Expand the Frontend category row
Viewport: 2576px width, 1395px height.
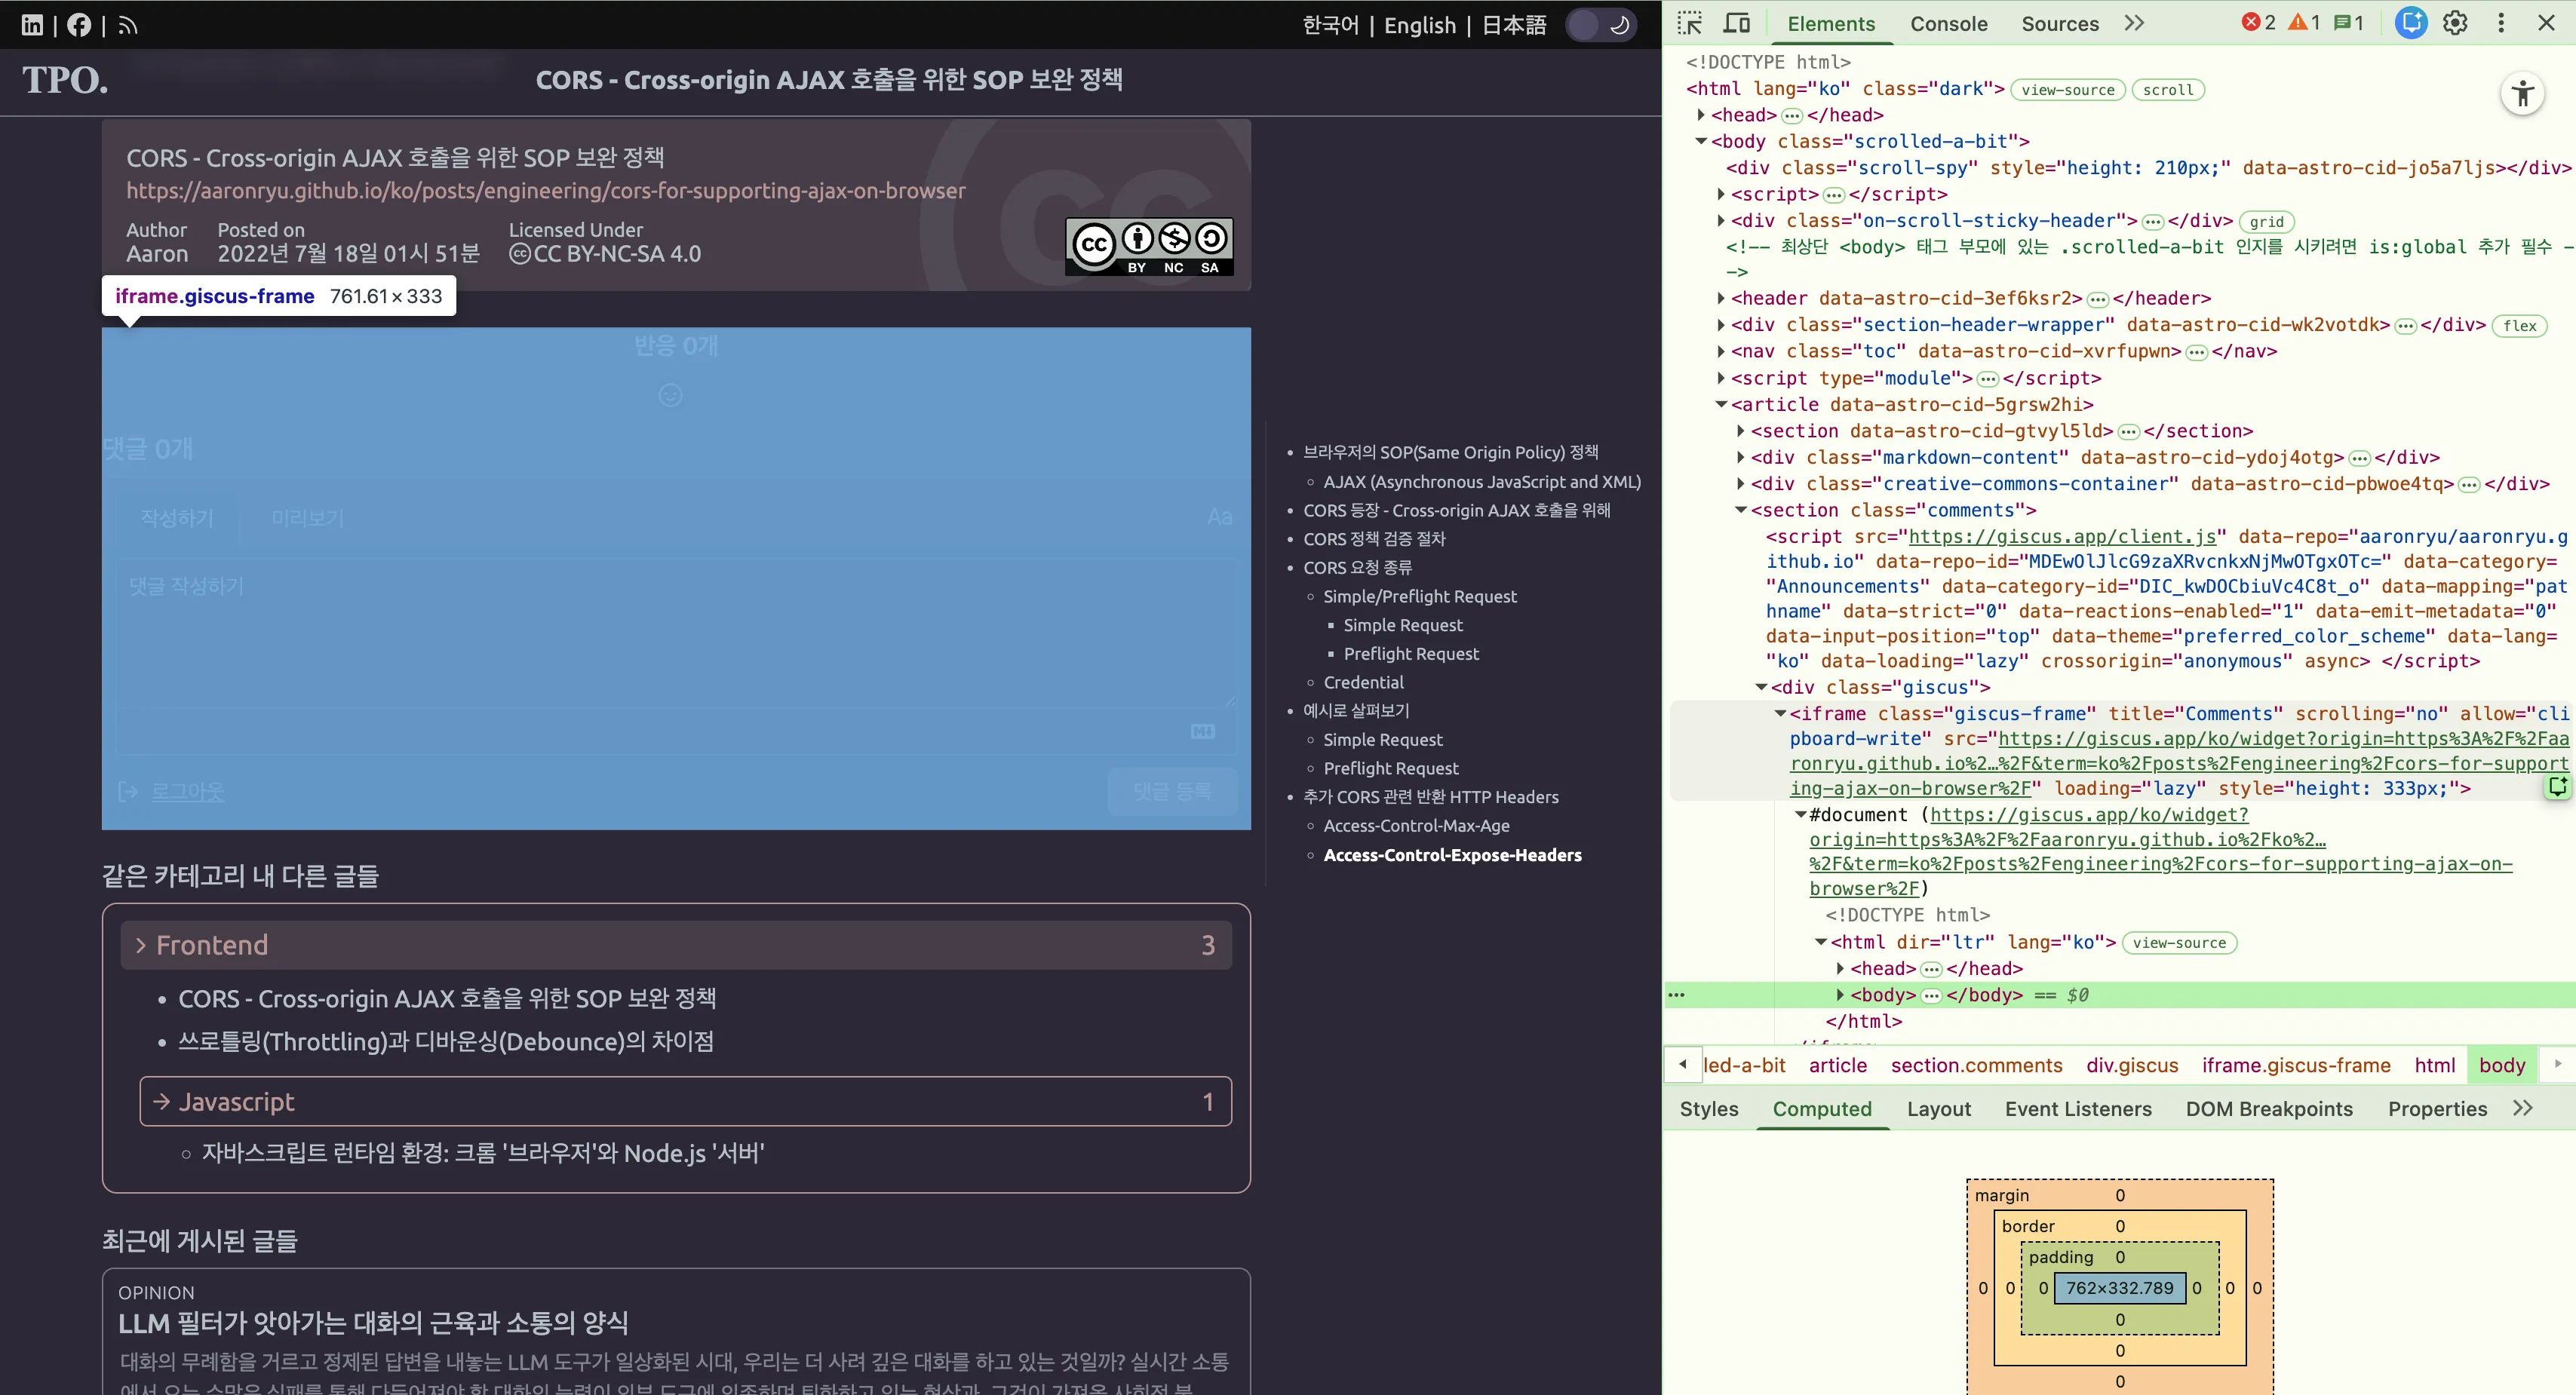pos(676,945)
